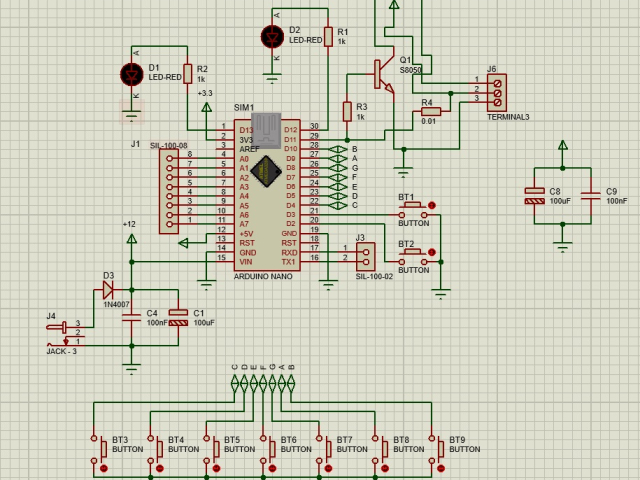Click the C8 100uF value text

560,201
